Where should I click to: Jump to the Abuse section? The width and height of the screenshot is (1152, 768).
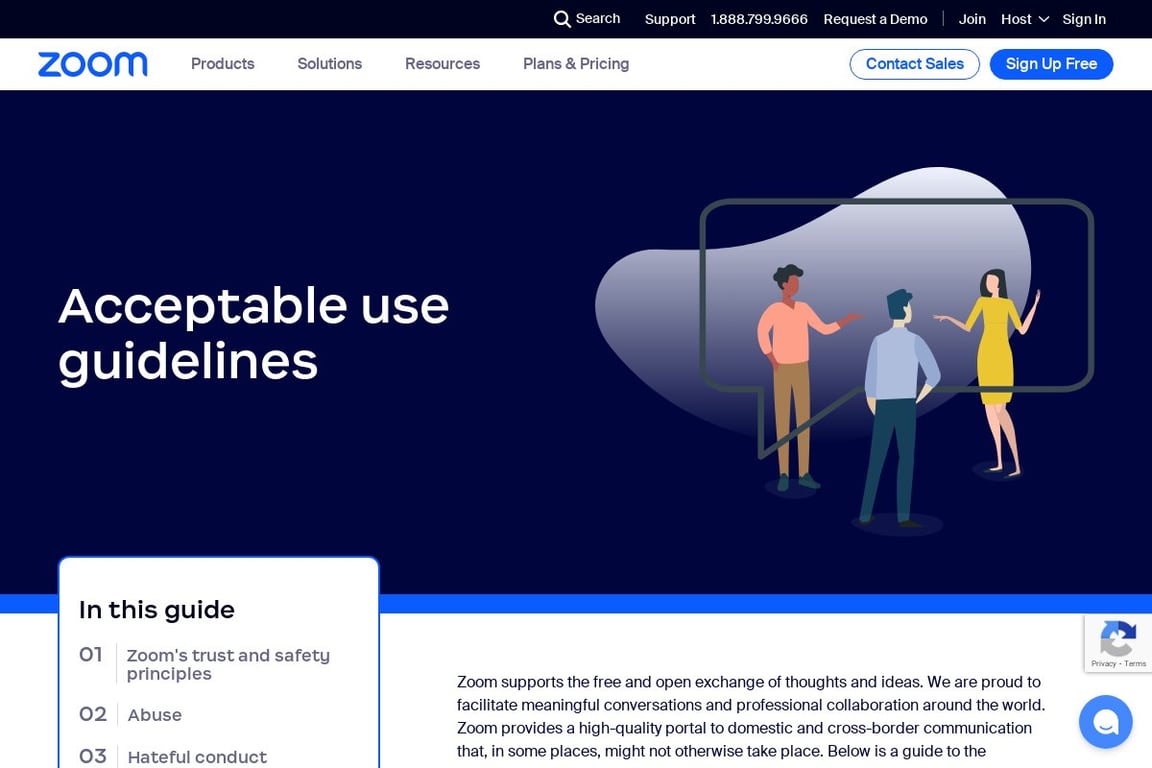tap(154, 714)
